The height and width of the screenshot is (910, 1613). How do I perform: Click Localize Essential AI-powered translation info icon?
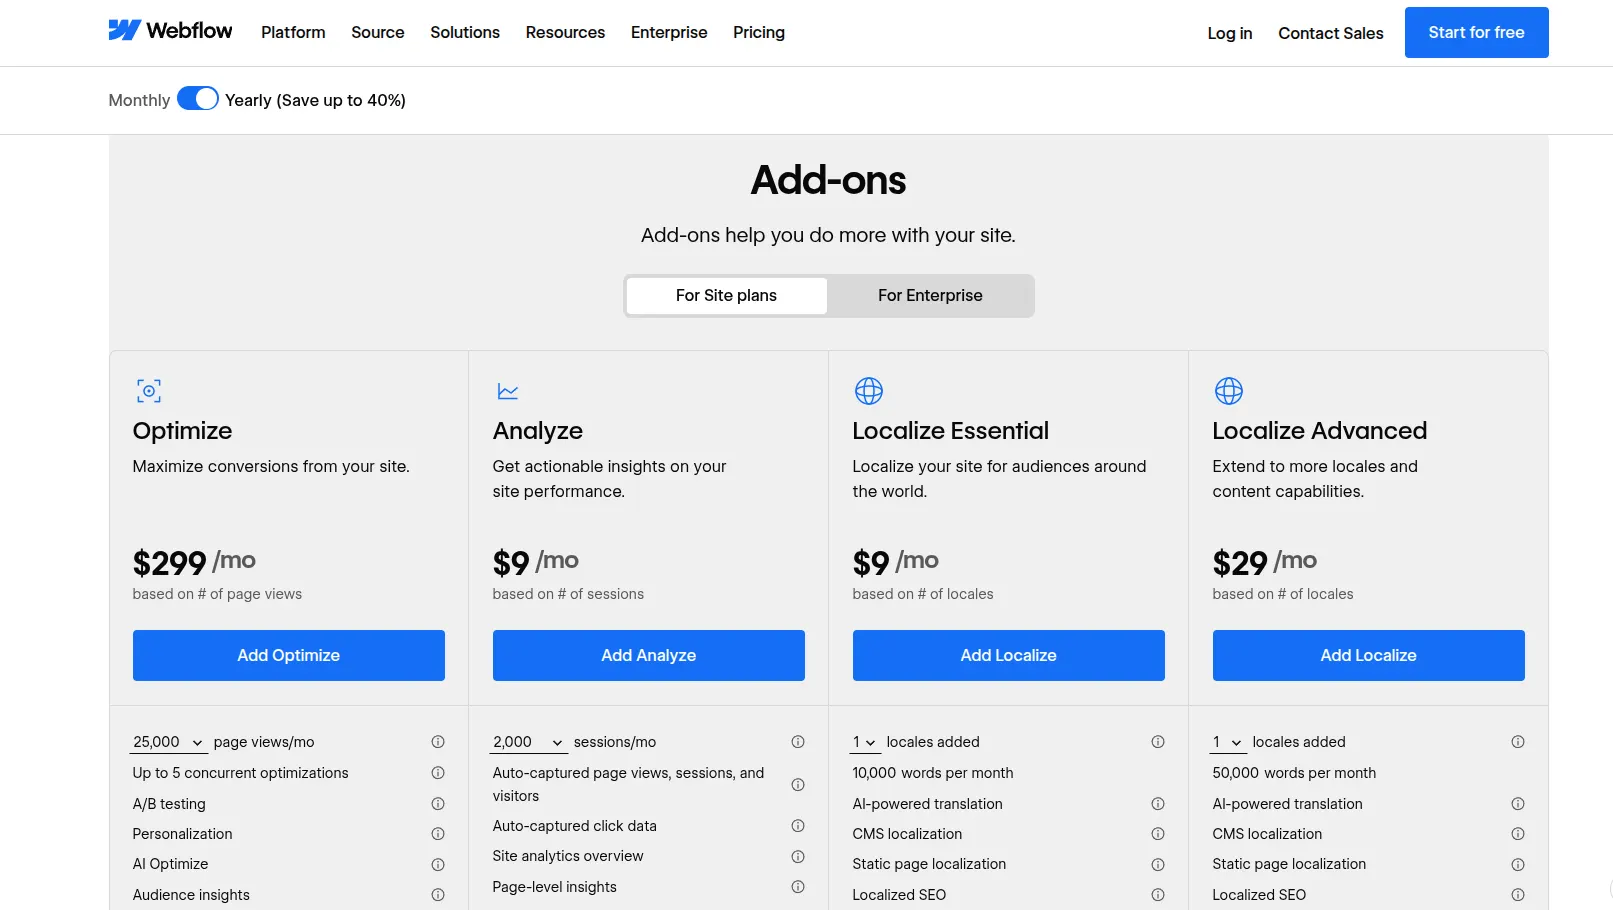[1158, 804]
